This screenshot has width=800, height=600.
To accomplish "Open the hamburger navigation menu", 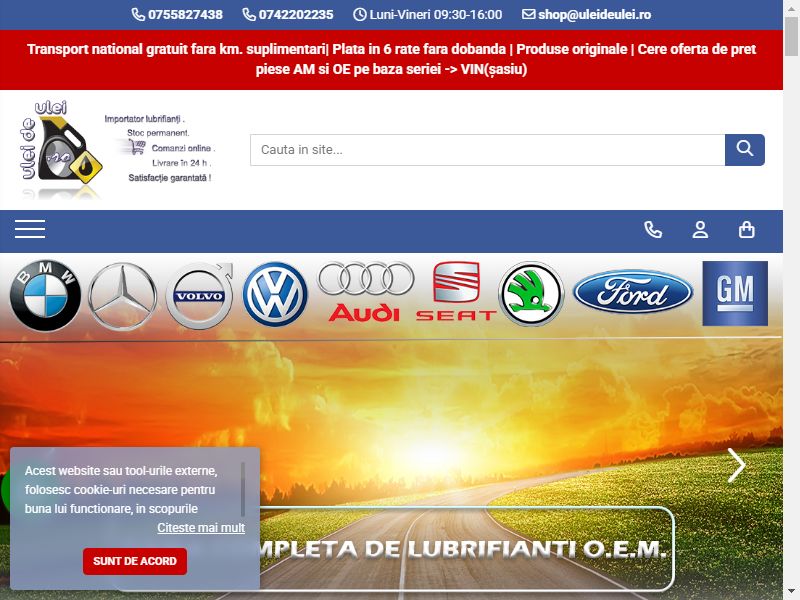I will [x=30, y=229].
